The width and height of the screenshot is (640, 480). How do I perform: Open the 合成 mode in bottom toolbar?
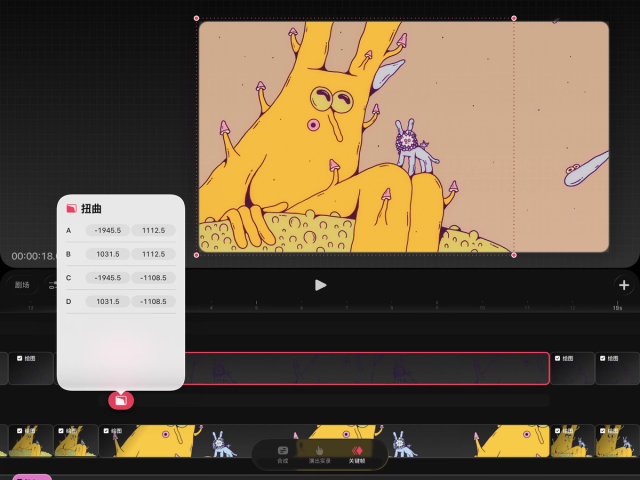pyautogui.click(x=283, y=454)
